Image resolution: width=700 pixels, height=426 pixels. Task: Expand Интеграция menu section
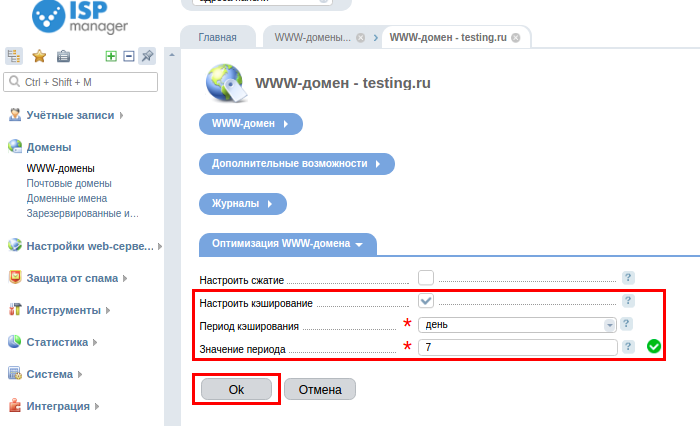[58, 406]
